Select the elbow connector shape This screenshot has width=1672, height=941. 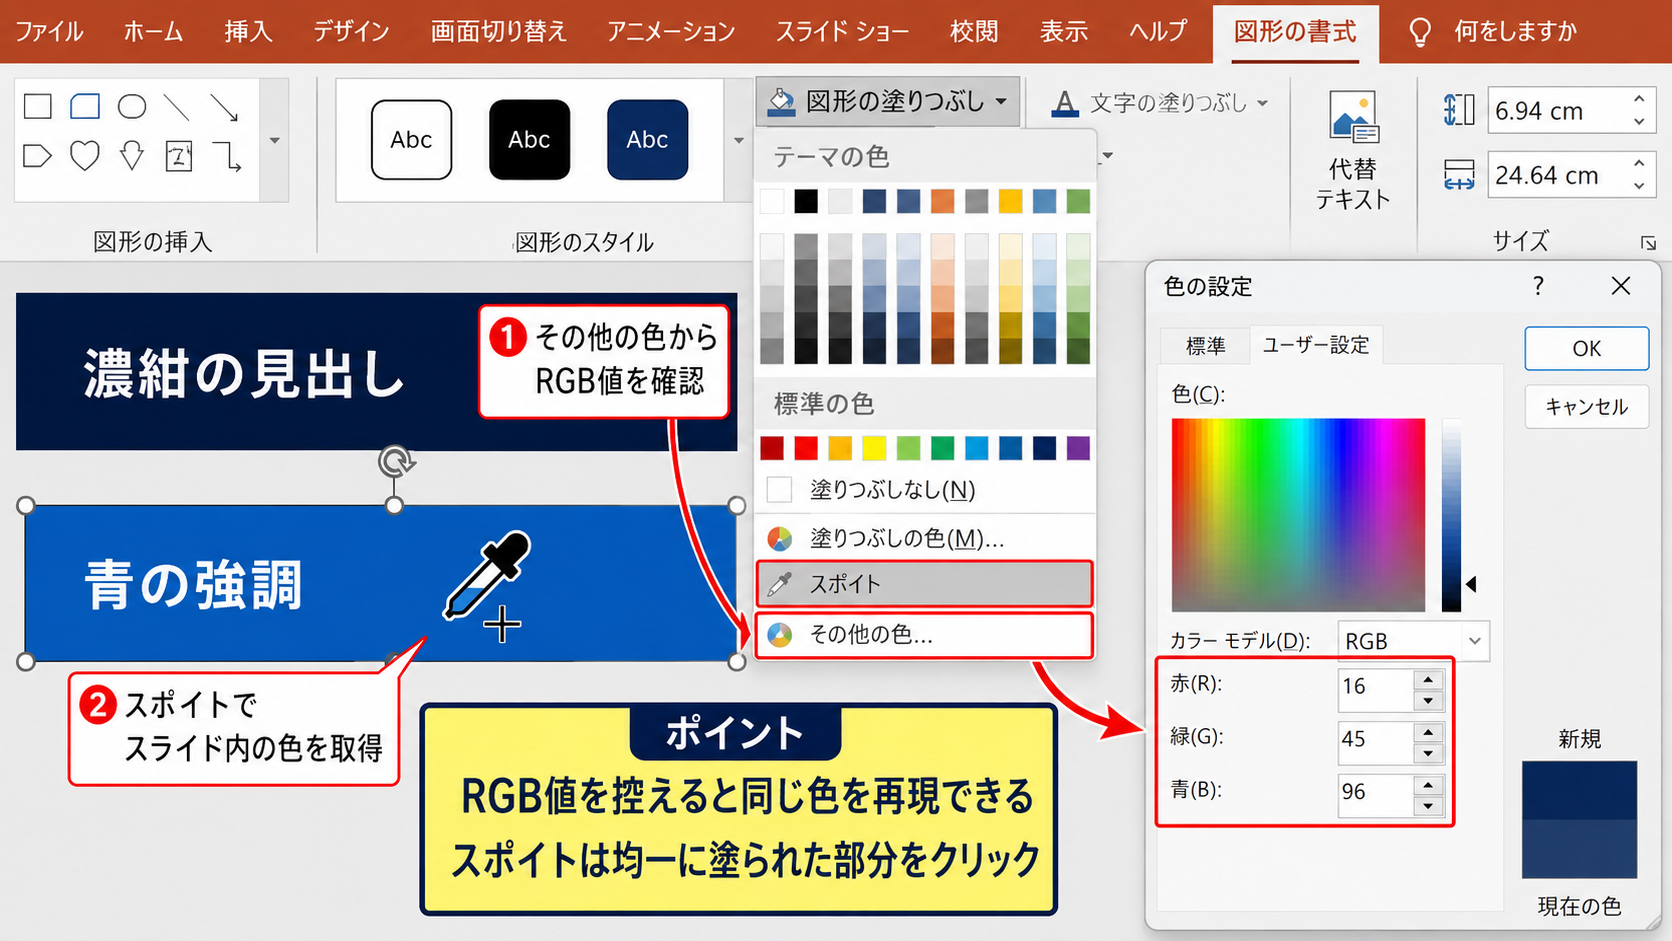coord(227,156)
